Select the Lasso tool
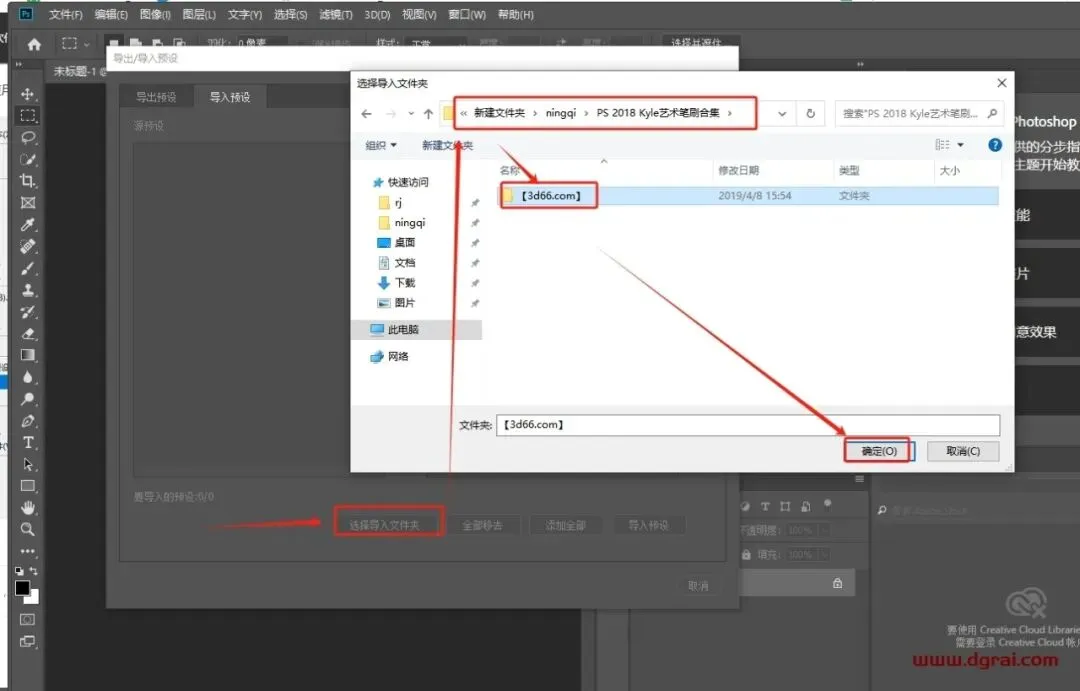The image size is (1080, 691). point(28,138)
